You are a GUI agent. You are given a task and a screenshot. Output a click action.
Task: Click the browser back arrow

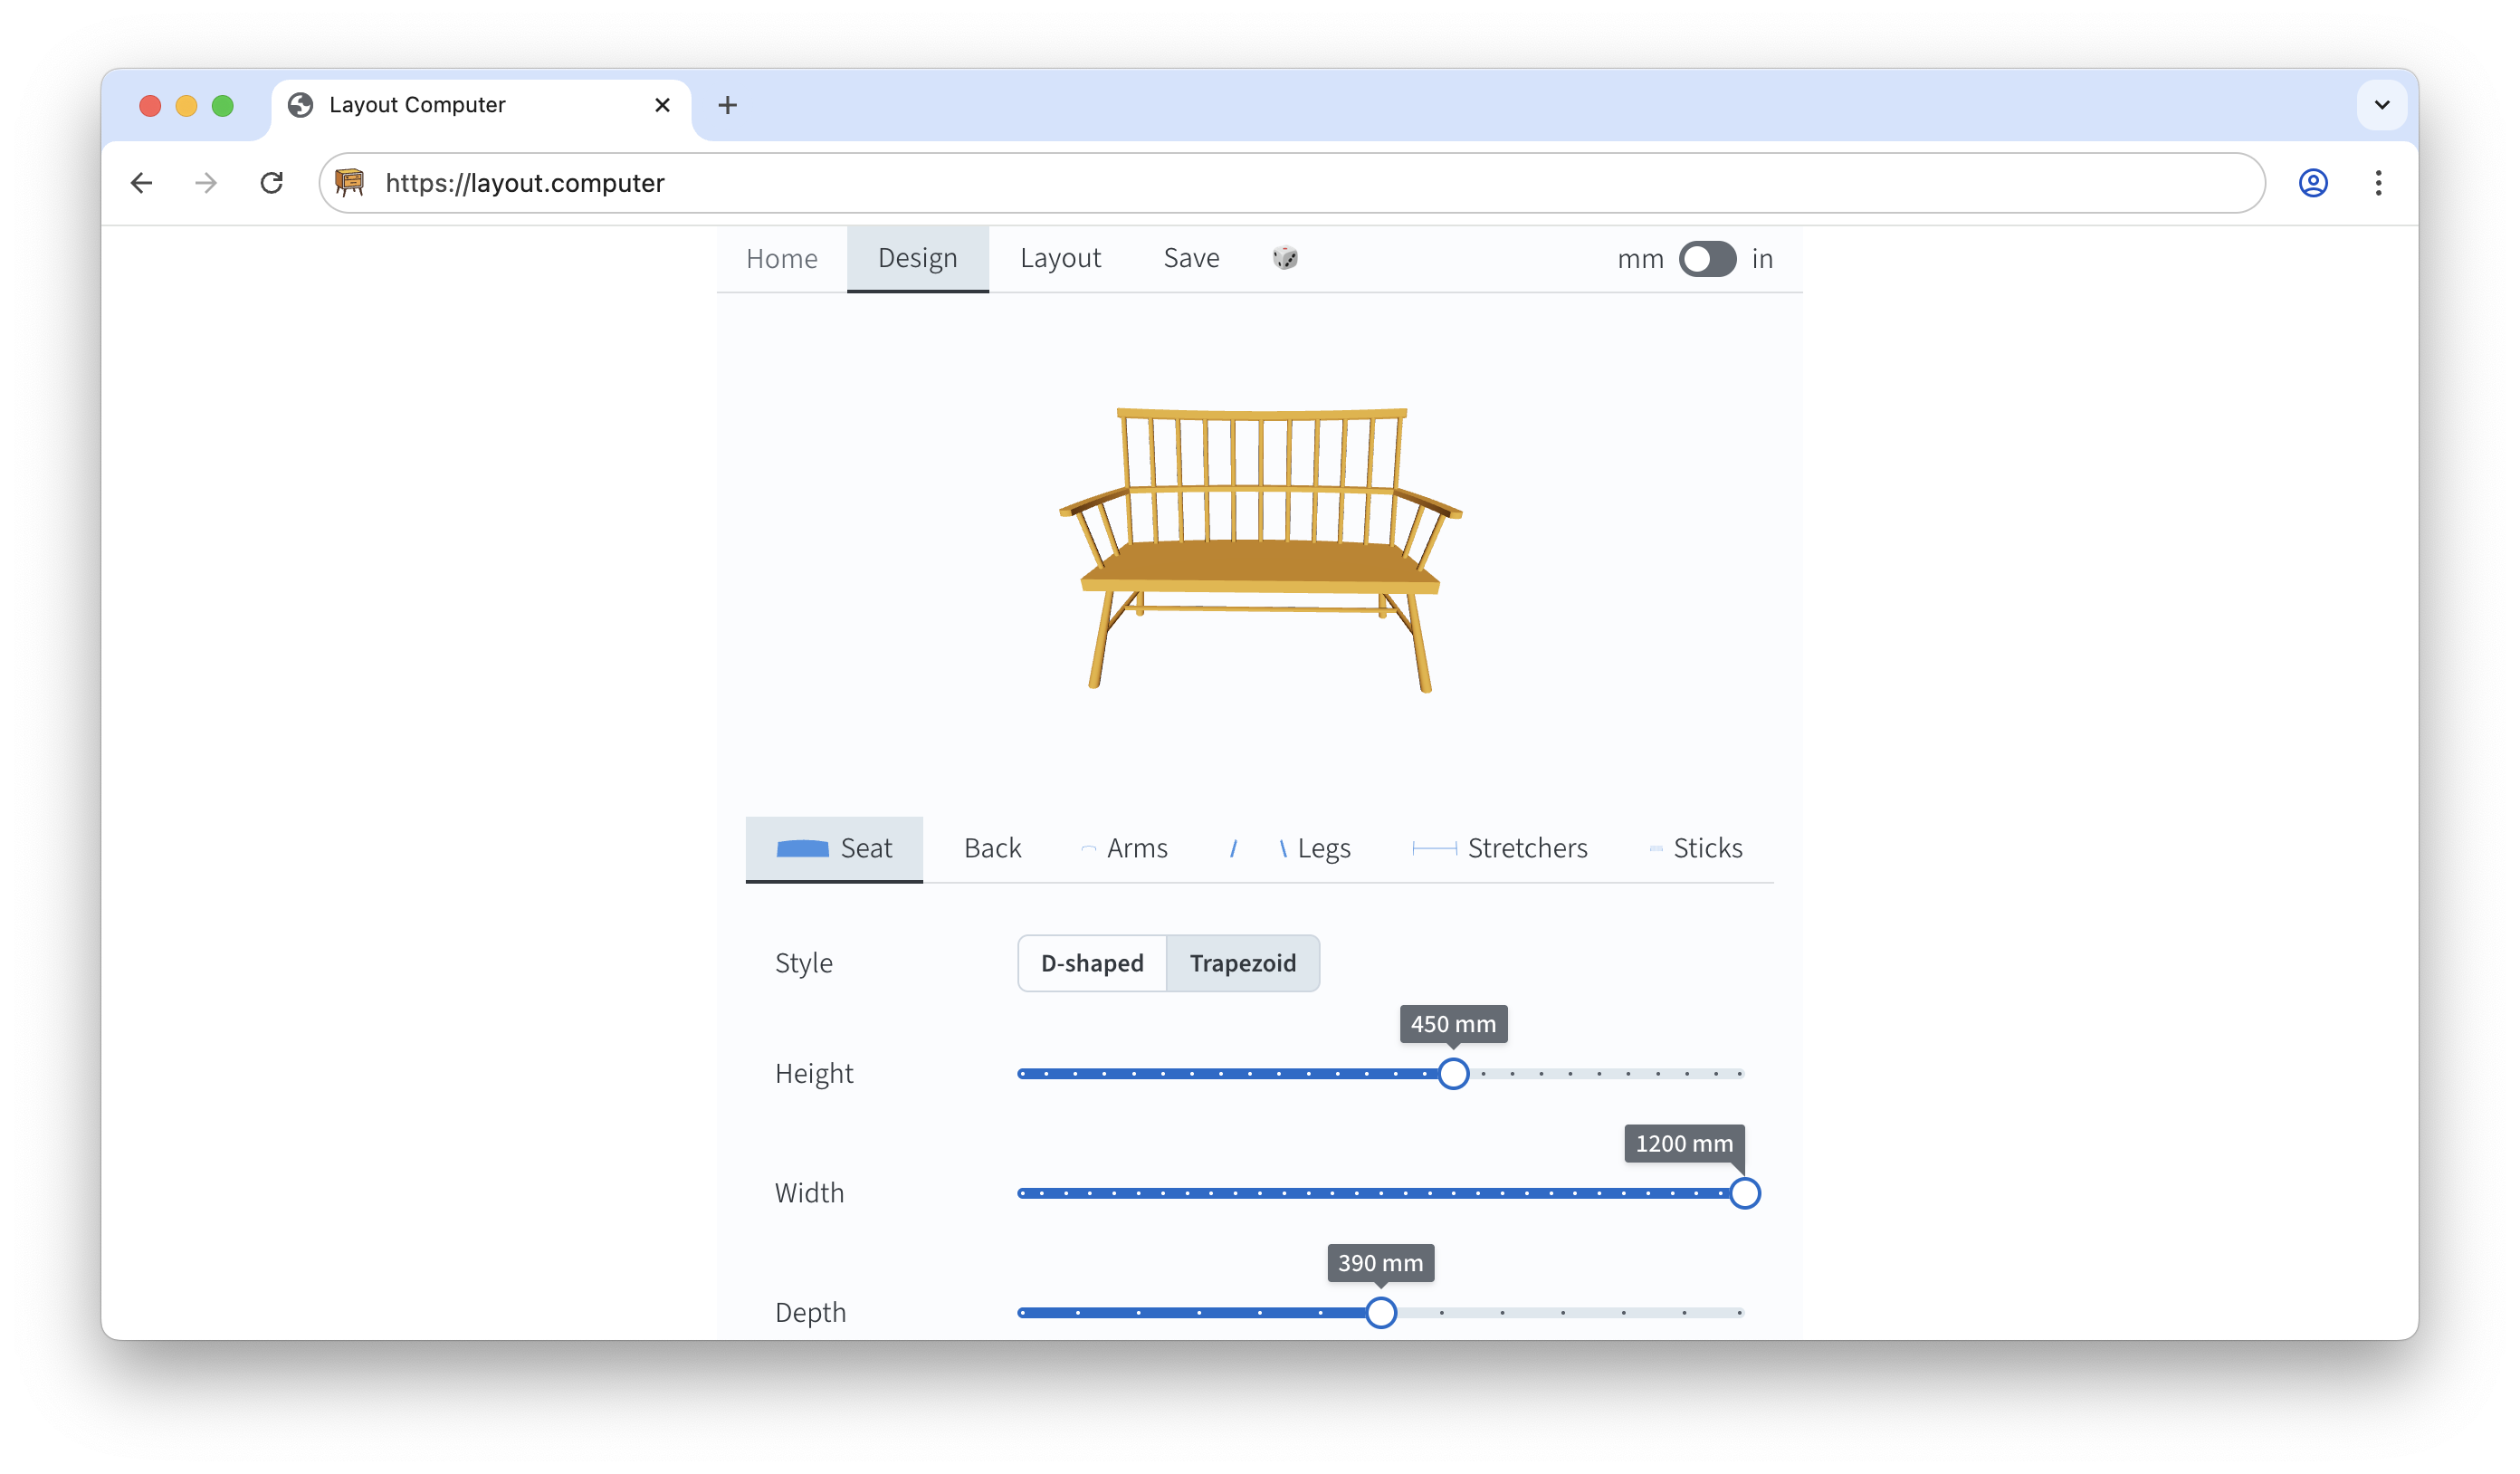142,183
